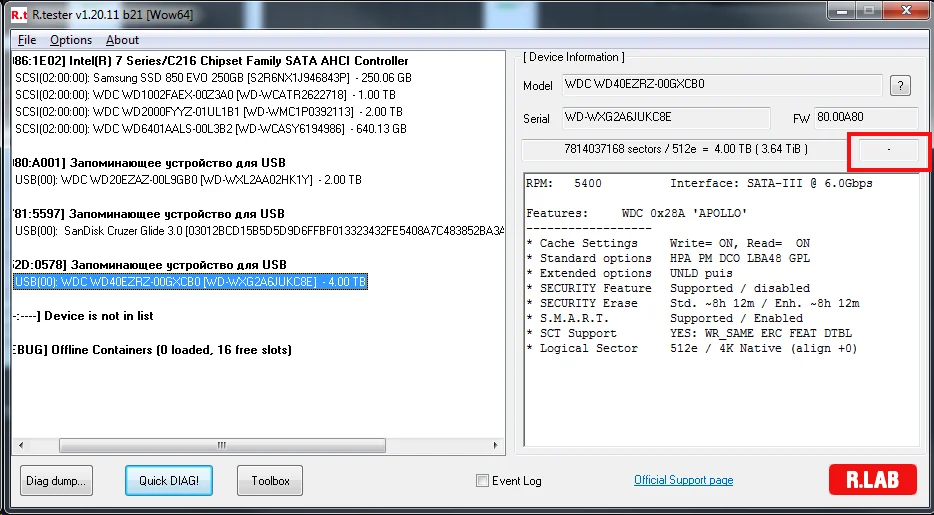The height and width of the screenshot is (515, 934).
Task: Click the Cache Settings line
Action: click(668, 244)
